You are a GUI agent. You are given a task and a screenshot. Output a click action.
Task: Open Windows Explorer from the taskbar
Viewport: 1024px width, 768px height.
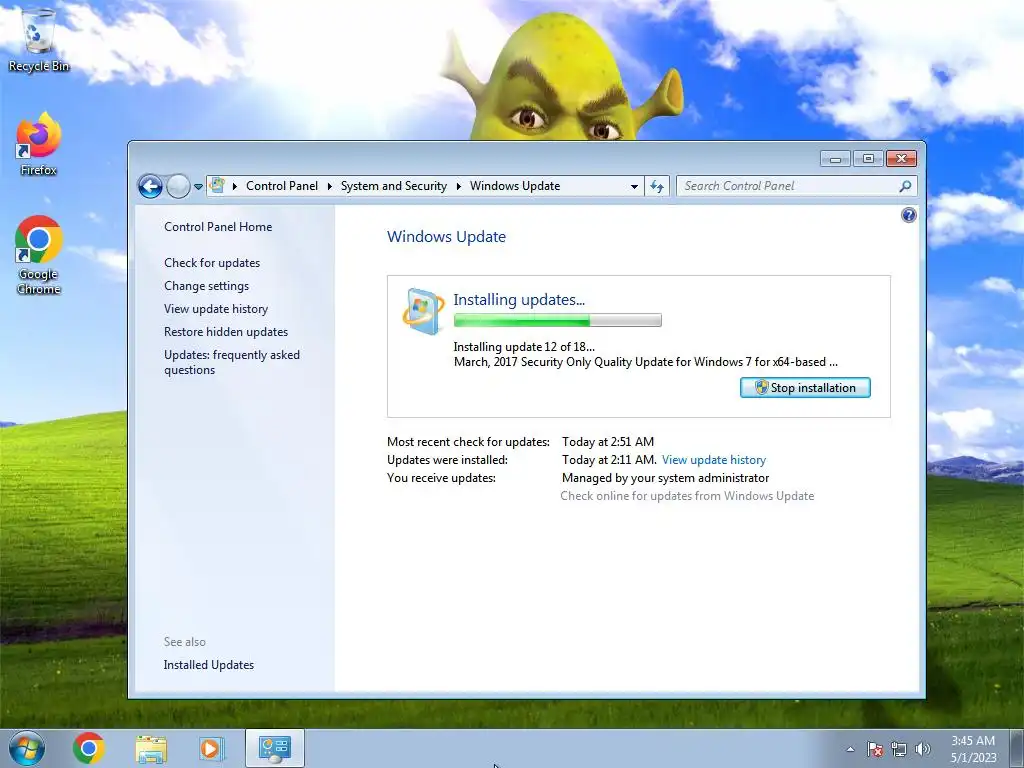point(151,748)
